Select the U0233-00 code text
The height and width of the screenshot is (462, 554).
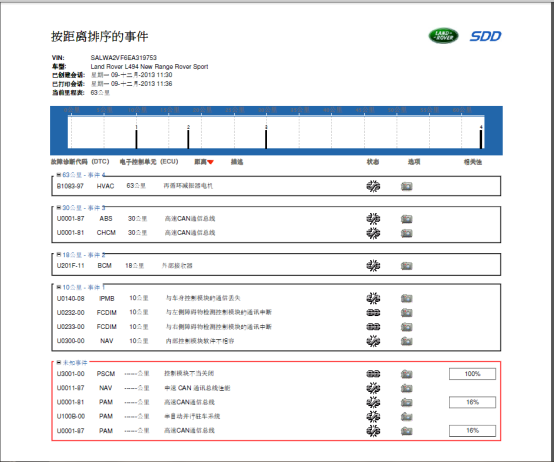tap(71, 327)
